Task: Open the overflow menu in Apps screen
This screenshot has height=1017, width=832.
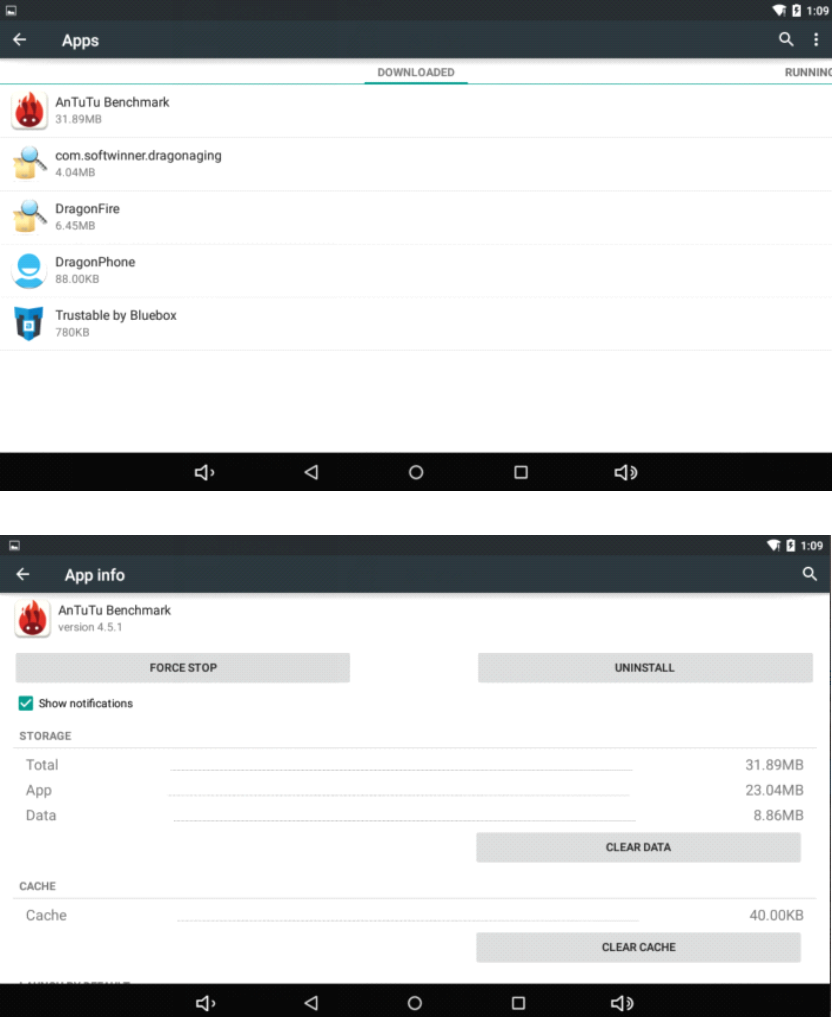Action: tap(816, 40)
